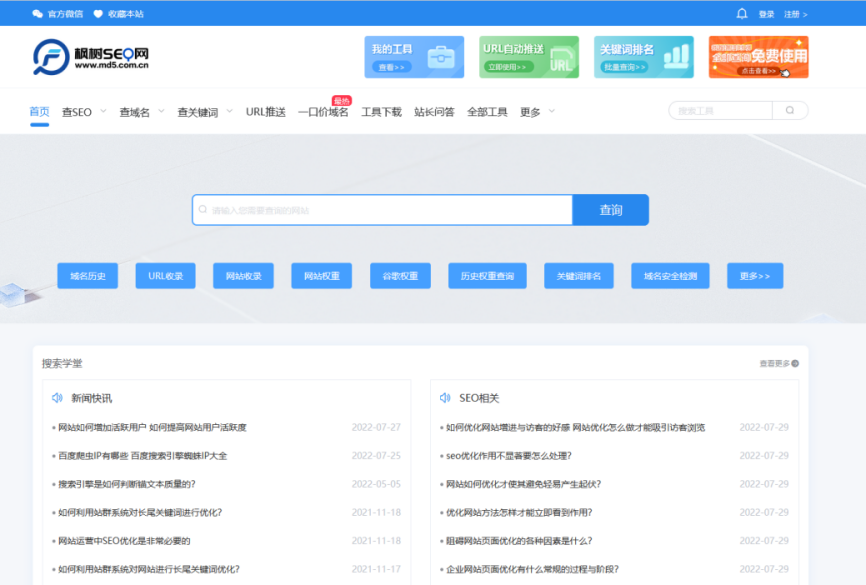Open article 网站如何优化才使其避免轻易产生起伏
The image size is (866, 585).
[x=524, y=484]
